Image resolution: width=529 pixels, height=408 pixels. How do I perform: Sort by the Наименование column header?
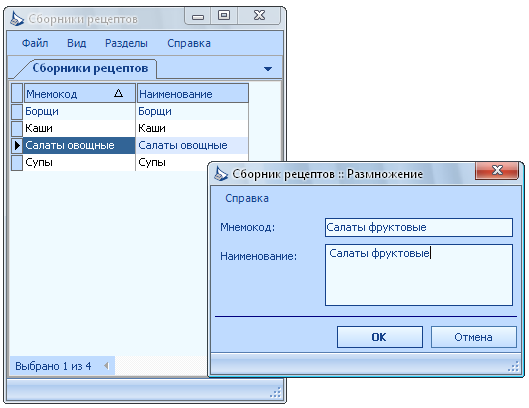tap(193, 93)
